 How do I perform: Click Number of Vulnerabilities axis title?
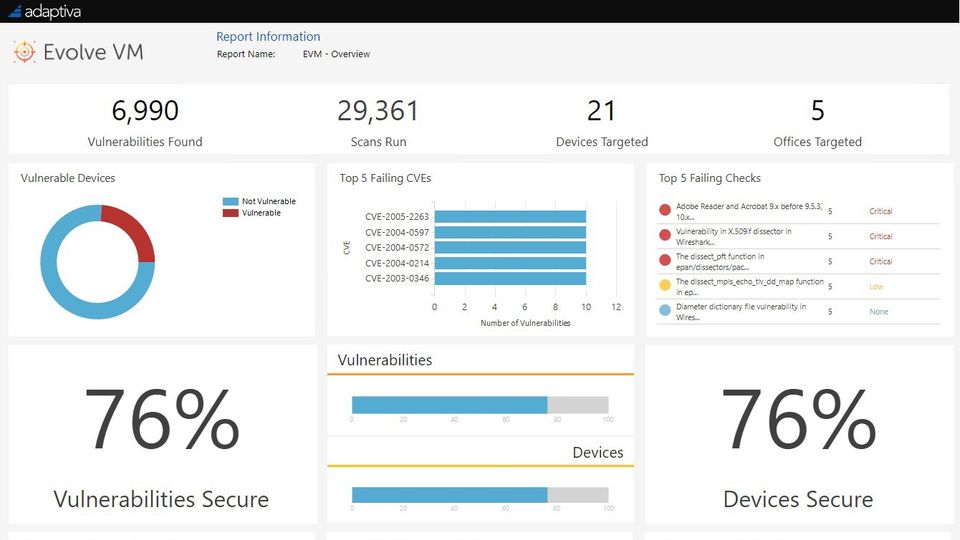(x=525, y=323)
